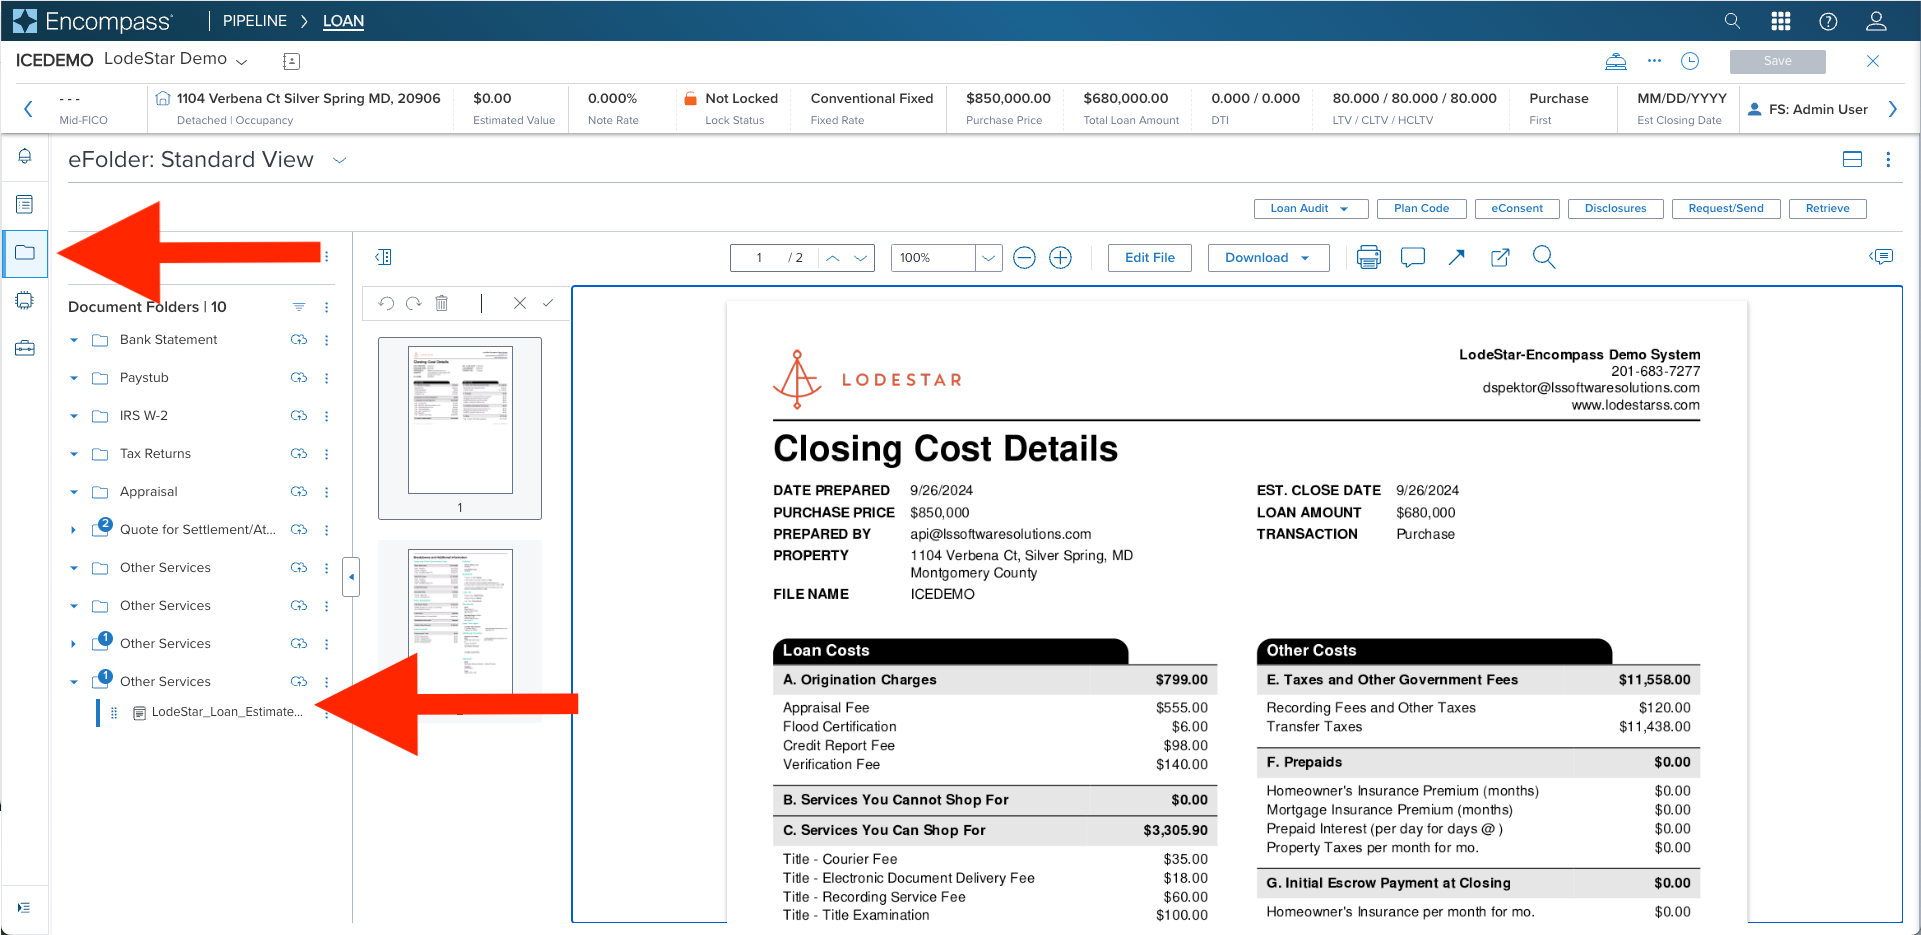Open the apps grid icon in header
The height and width of the screenshot is (935, 1921).
coord(1781,21)
